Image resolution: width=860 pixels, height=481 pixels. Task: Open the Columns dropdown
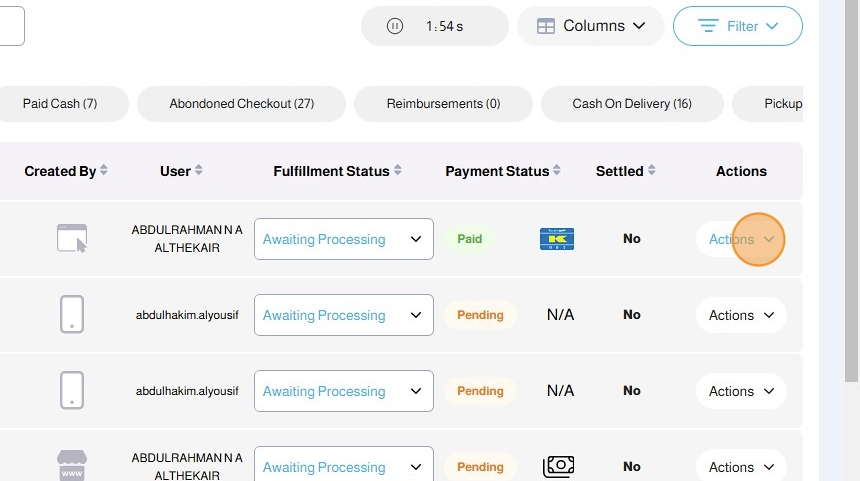[x=590, y=26]
